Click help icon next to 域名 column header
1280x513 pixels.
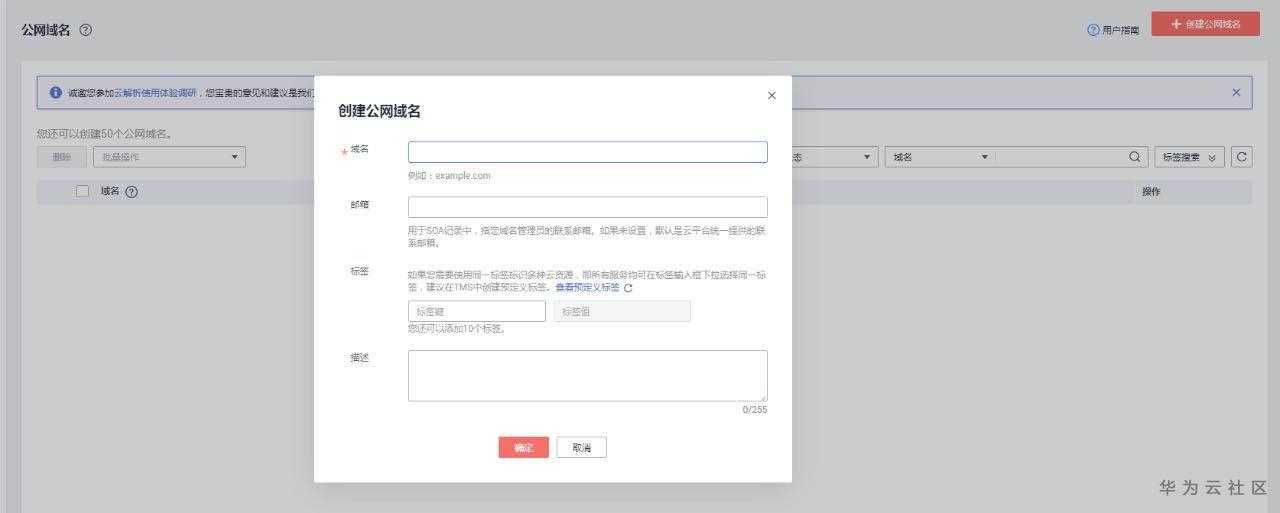tap(131, 192)
